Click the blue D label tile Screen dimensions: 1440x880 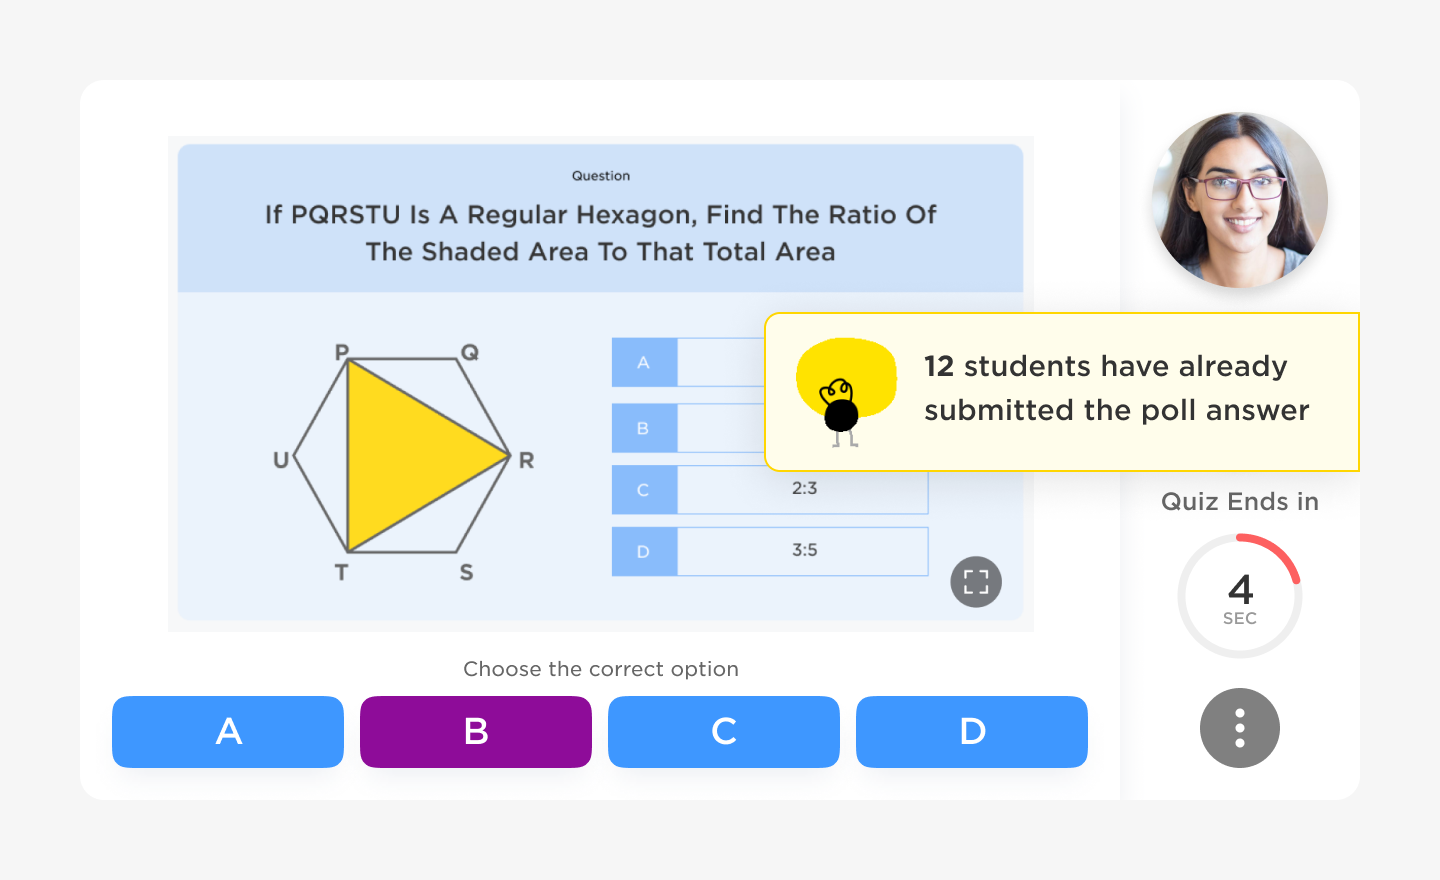click(644, 552)
